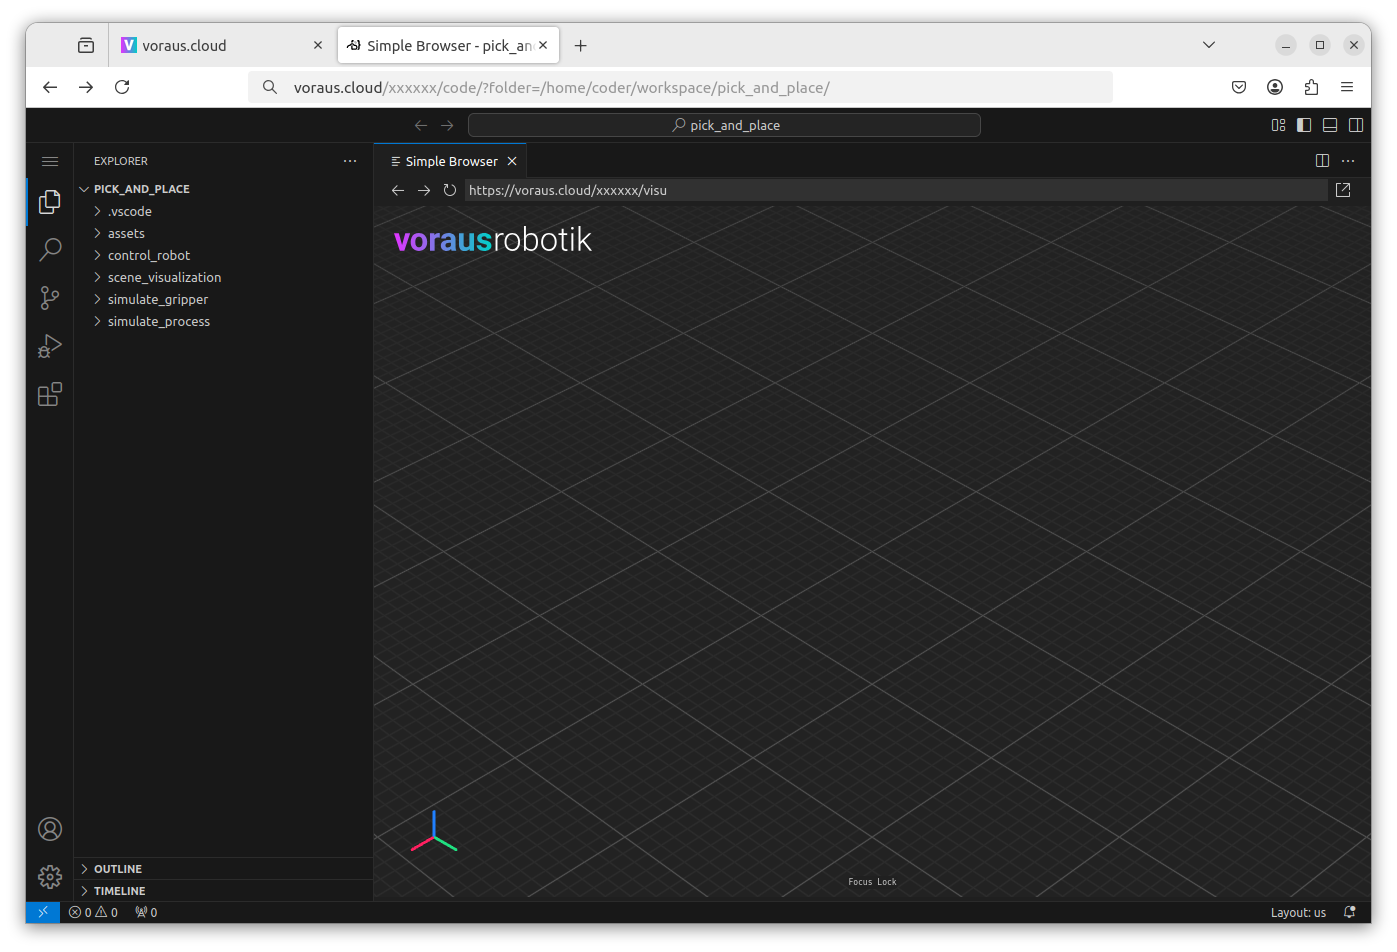Click the Simple Browser URL field
1397x952 pixels.
(896, 190)
